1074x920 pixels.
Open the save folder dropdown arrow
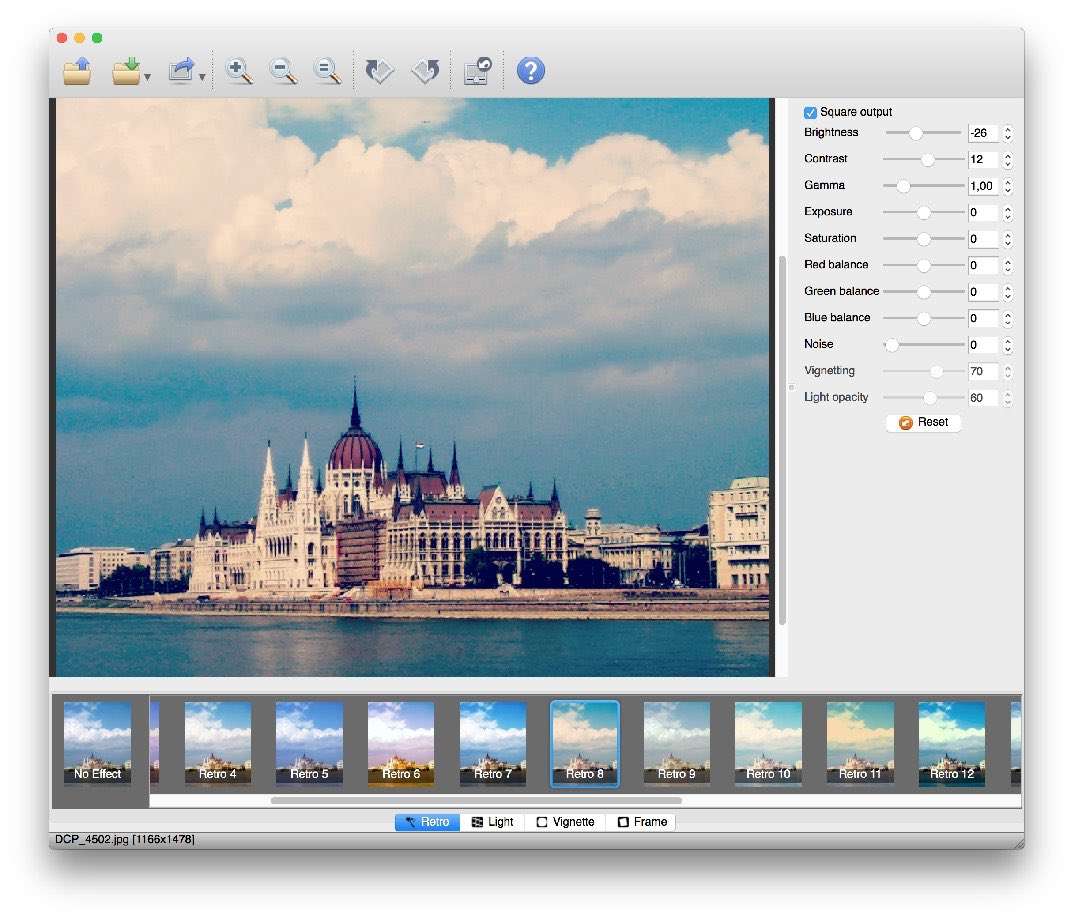click(x=148, y=77)
